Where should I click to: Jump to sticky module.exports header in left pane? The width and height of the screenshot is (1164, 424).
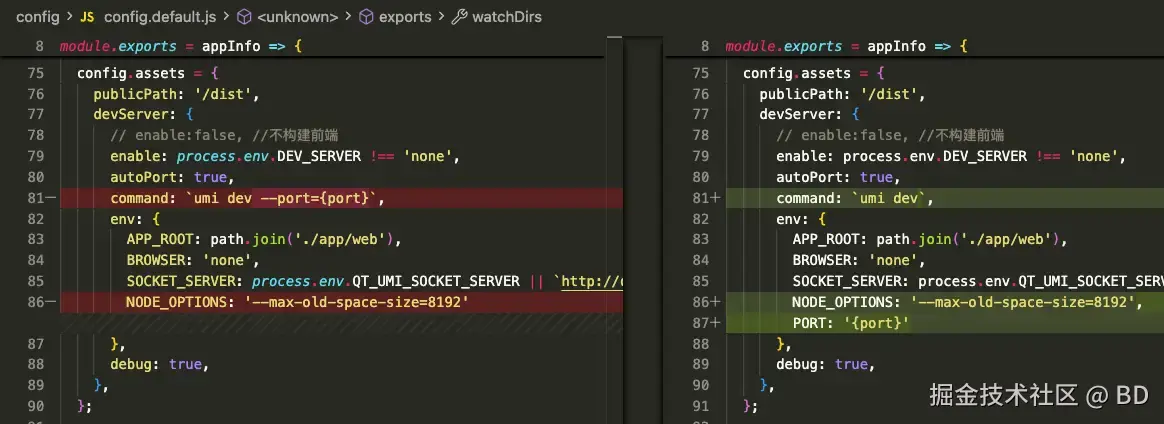(181, 46)
